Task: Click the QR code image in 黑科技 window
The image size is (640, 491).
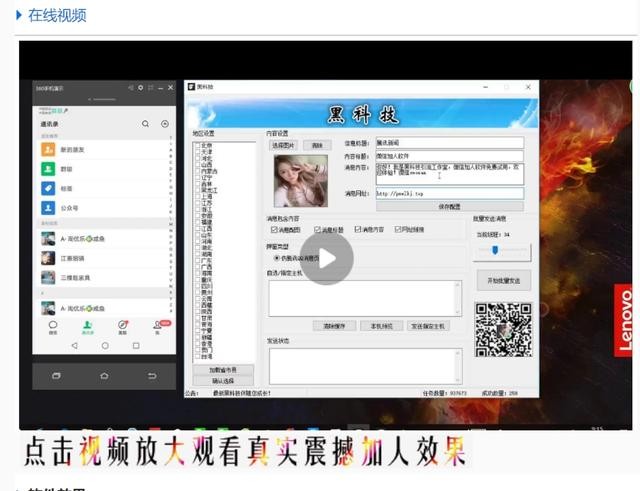Action: tap(502, 329)
